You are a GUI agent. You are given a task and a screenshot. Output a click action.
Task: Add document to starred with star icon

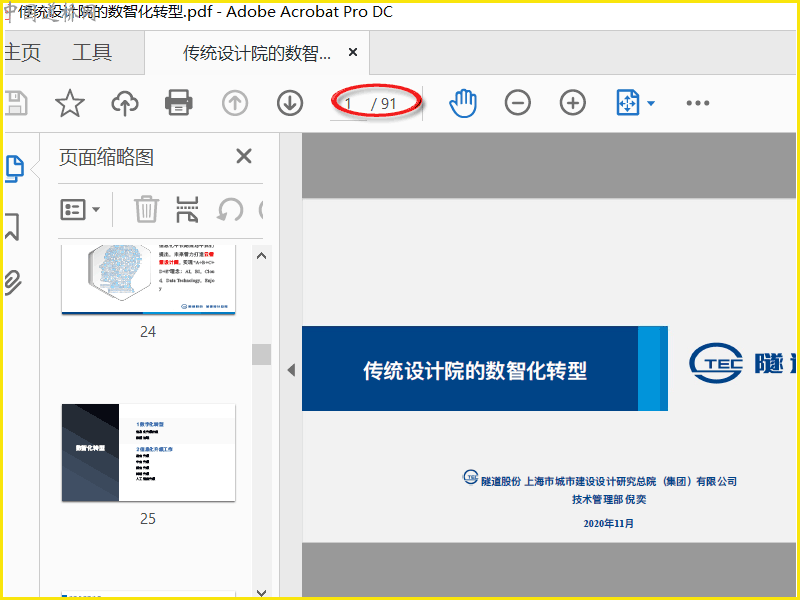tap(70, 103)
